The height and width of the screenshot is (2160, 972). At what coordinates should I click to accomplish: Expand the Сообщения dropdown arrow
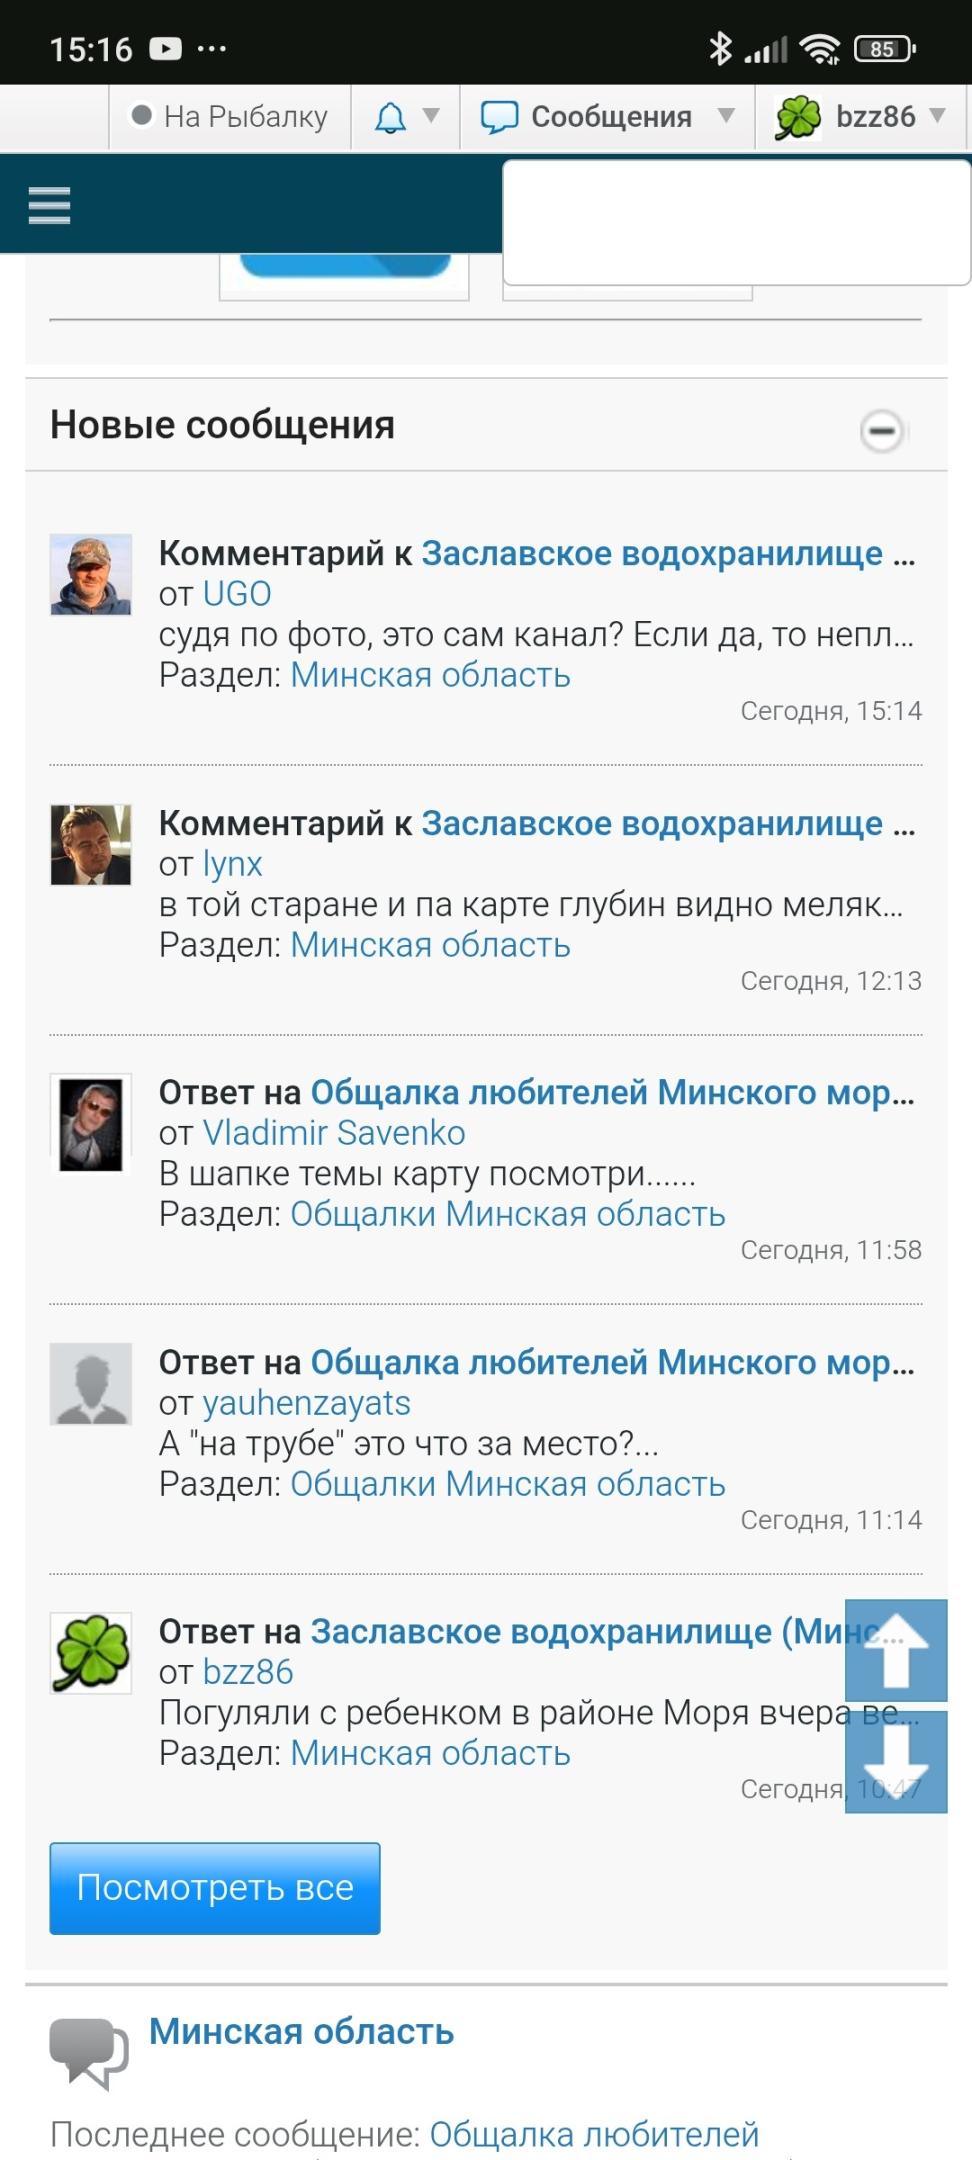727,116
